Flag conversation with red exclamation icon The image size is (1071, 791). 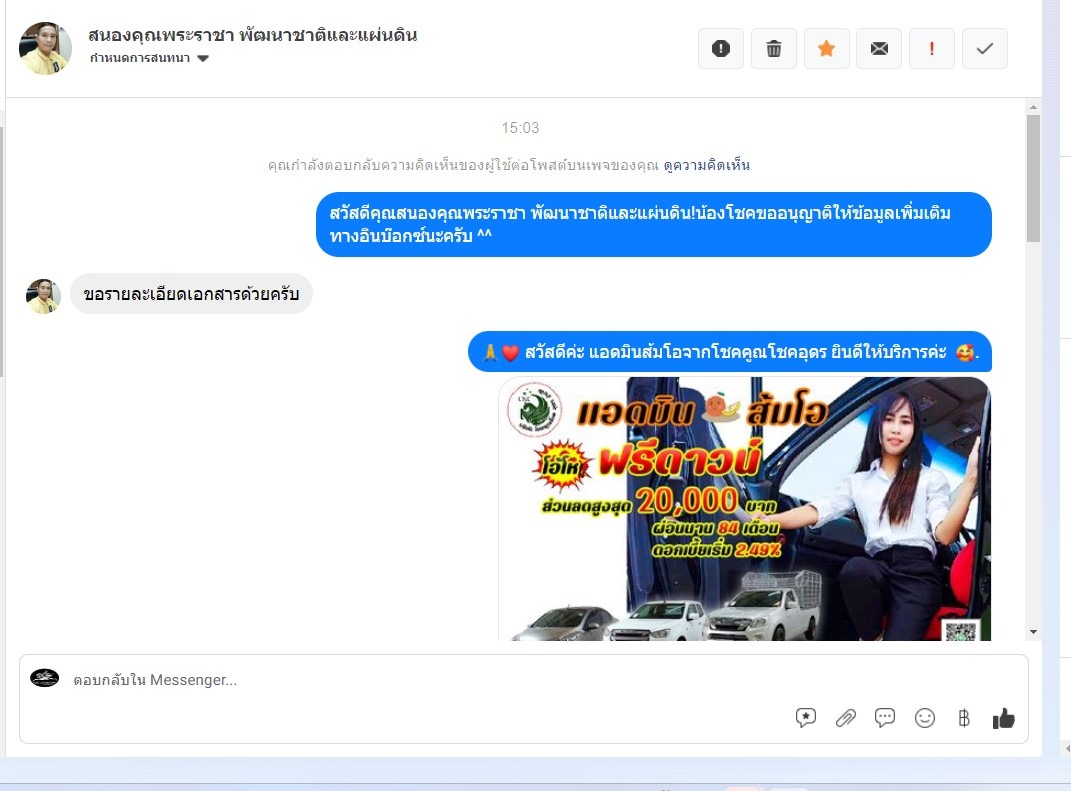(x=932, y=48)
